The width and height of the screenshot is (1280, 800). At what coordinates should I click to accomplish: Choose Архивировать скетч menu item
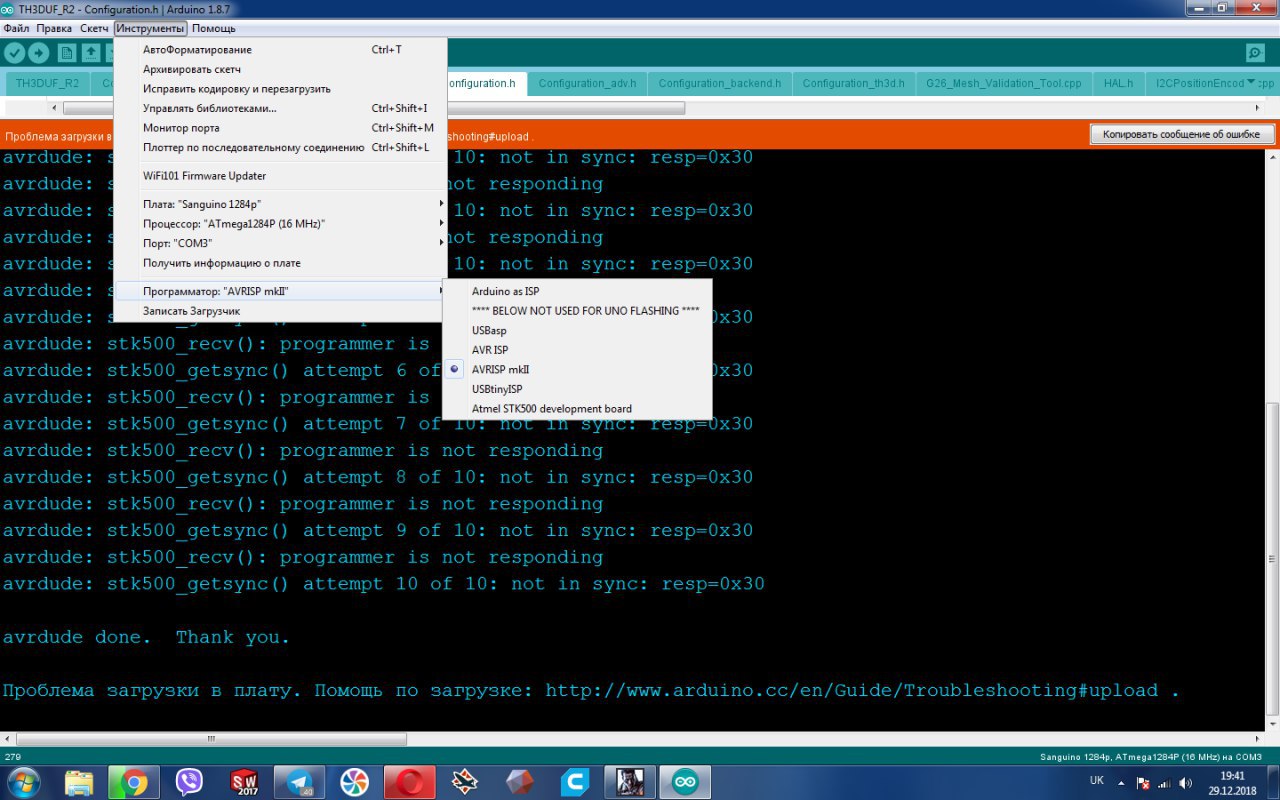point(280,69)
